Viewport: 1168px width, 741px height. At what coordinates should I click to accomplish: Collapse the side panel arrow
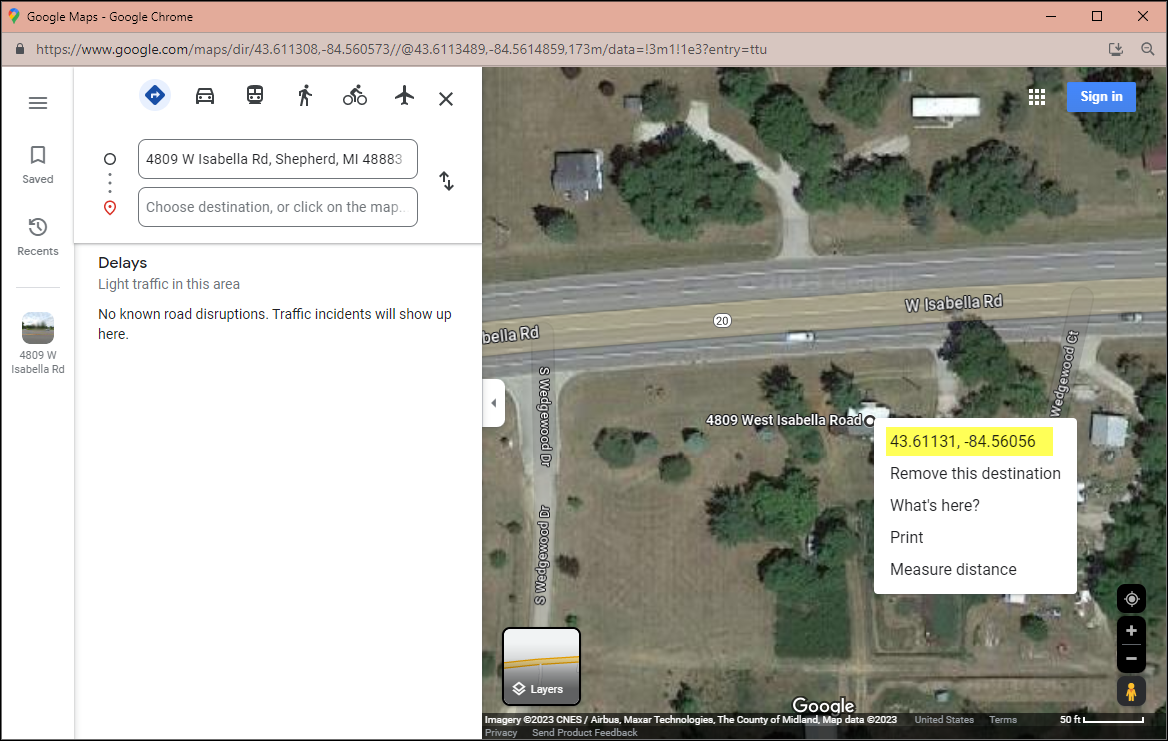click(493, 403)
